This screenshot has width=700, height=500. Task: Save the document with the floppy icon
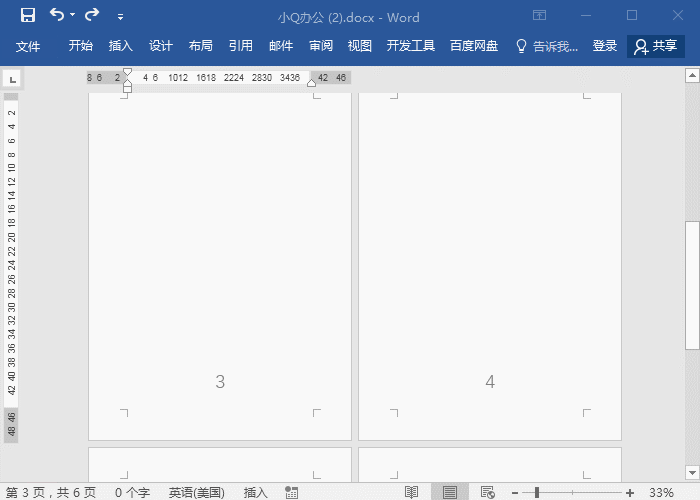point(28,16)
